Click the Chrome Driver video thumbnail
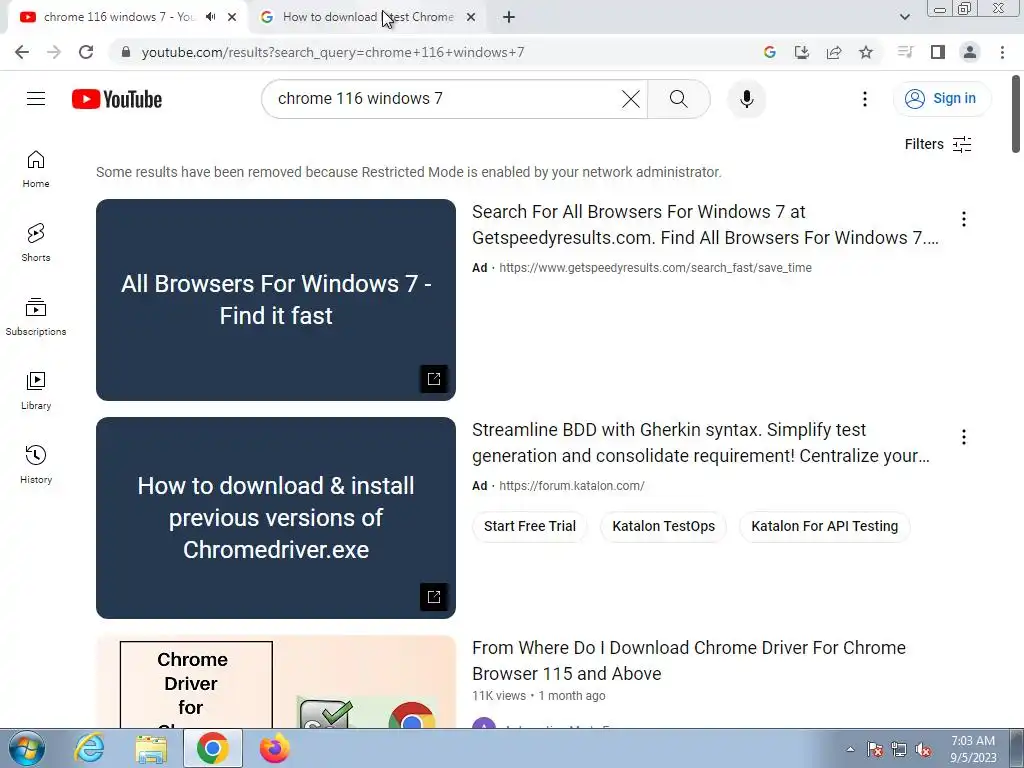1024x768 pixels. click(276, 682)
